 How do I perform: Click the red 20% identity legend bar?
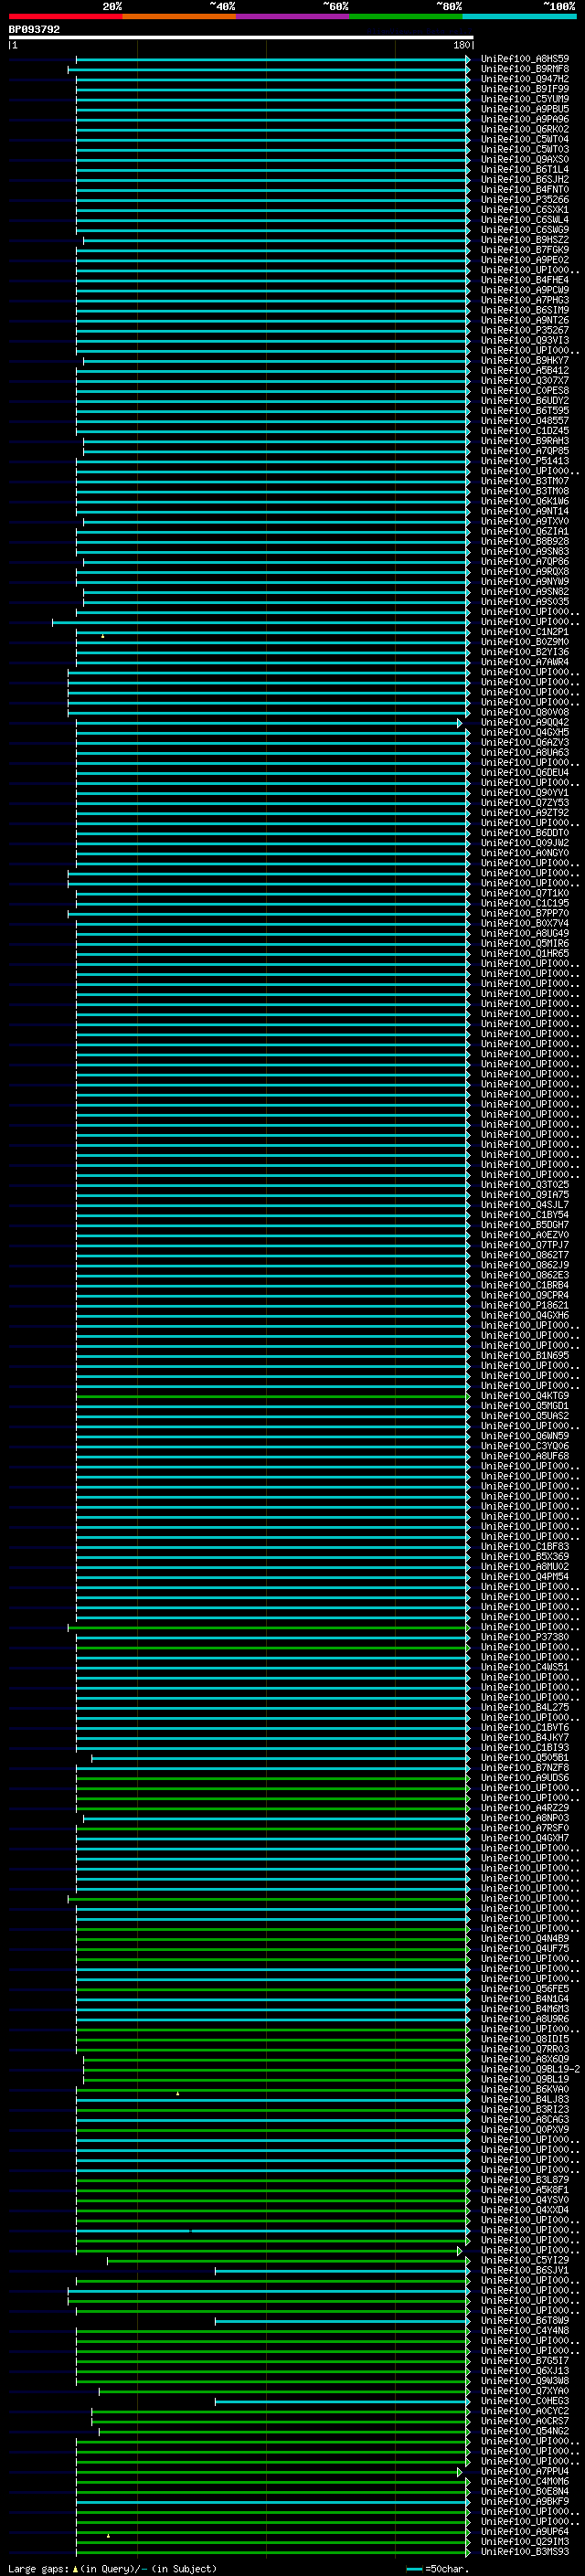(x=65, y=16)
